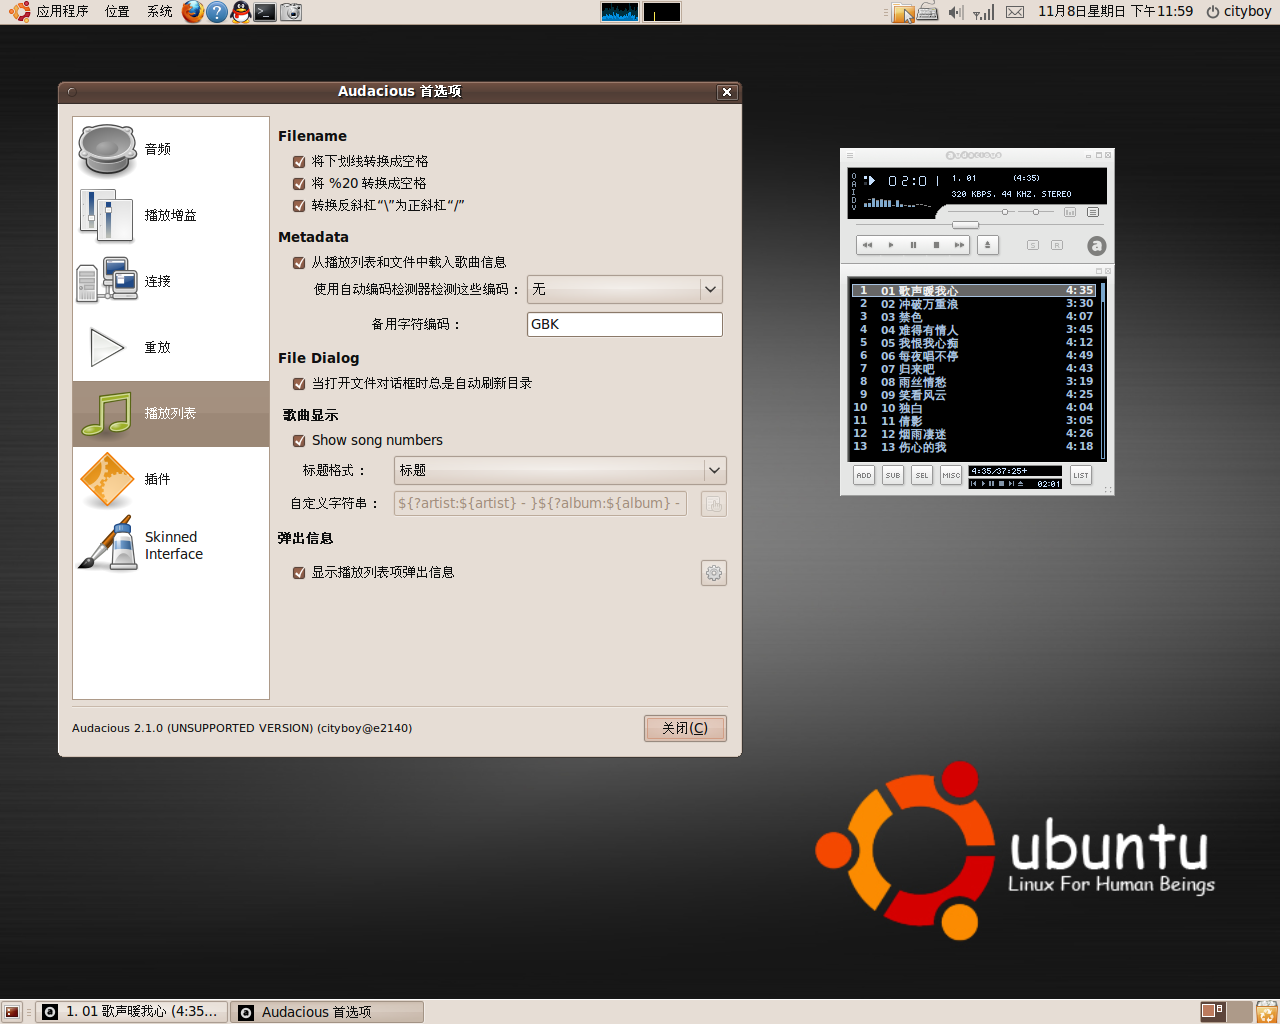The height and width of the screenshot is (1024, 1280).
Task: Open screenshot camera launcher in top panel
Action: [291, 12]
